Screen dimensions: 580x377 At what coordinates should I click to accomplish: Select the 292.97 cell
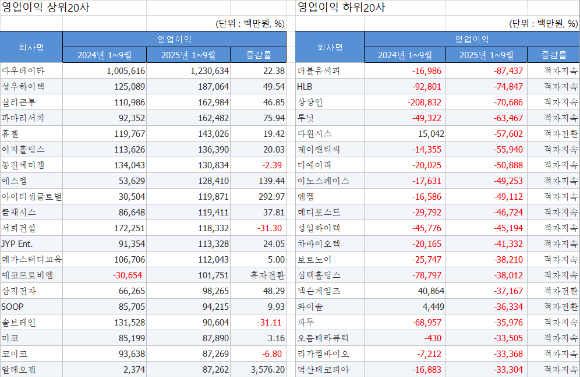259,196
